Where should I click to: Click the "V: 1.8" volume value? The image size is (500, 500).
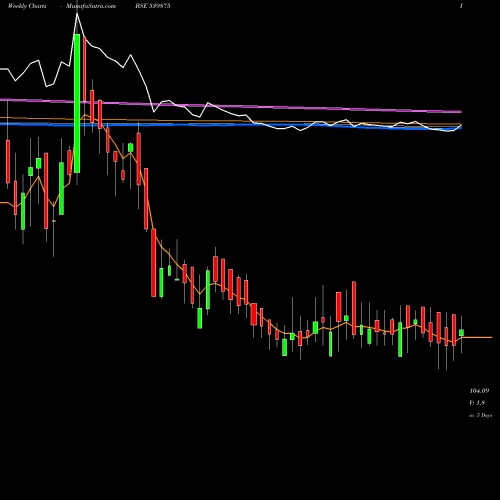(477, 403)
